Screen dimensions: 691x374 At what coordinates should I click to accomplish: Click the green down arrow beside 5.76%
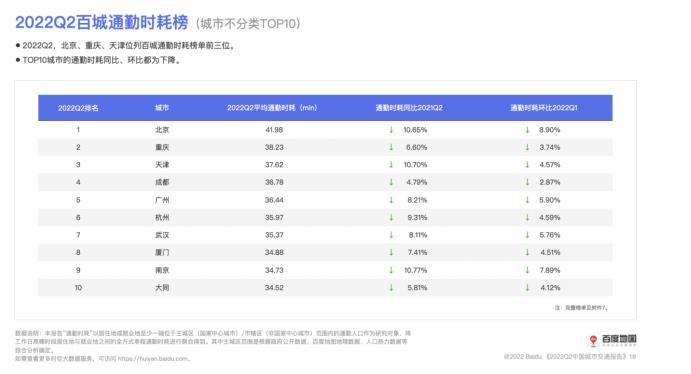[527, 235]
